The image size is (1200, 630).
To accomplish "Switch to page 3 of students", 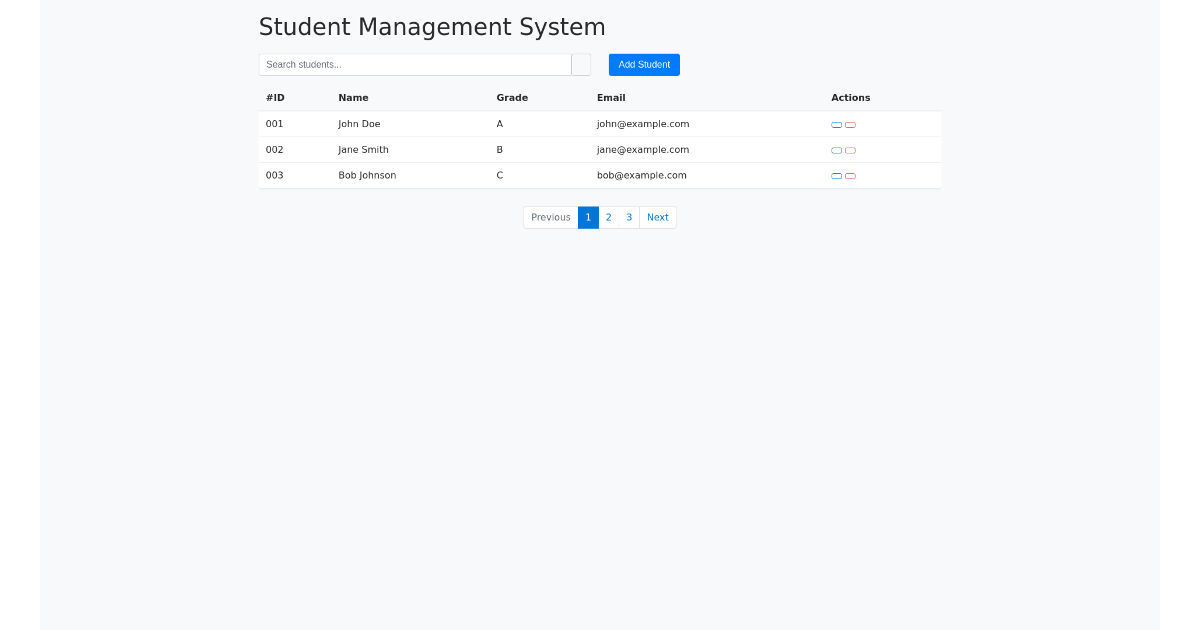I will point(629,217).
